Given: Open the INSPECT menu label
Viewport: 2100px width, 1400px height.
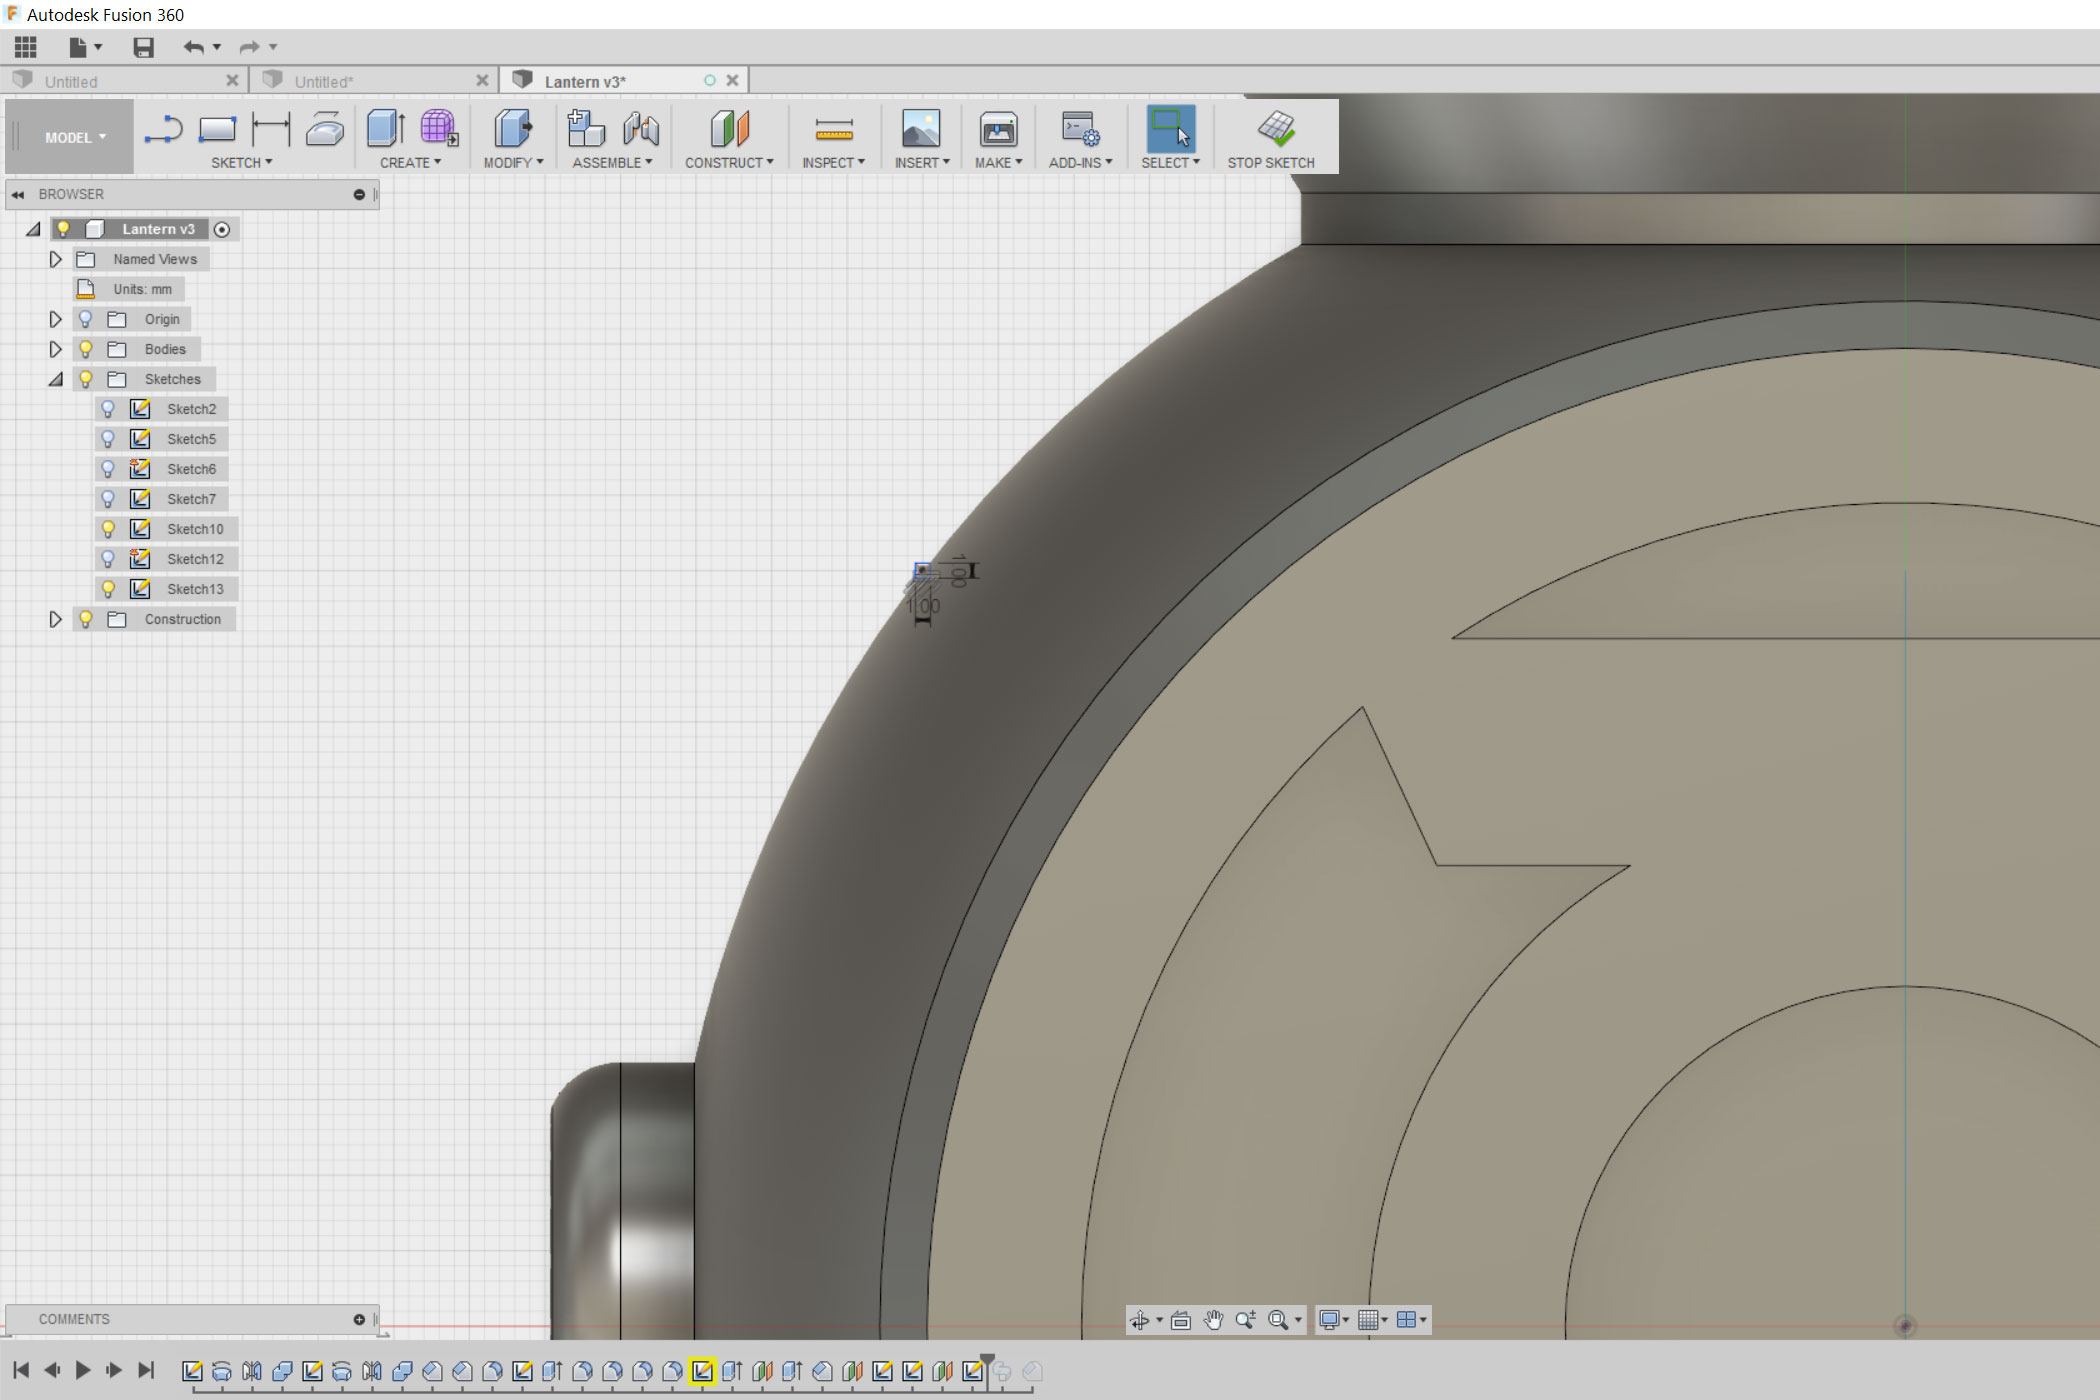Looking at the screenshot, I should [x=833, y=163].
